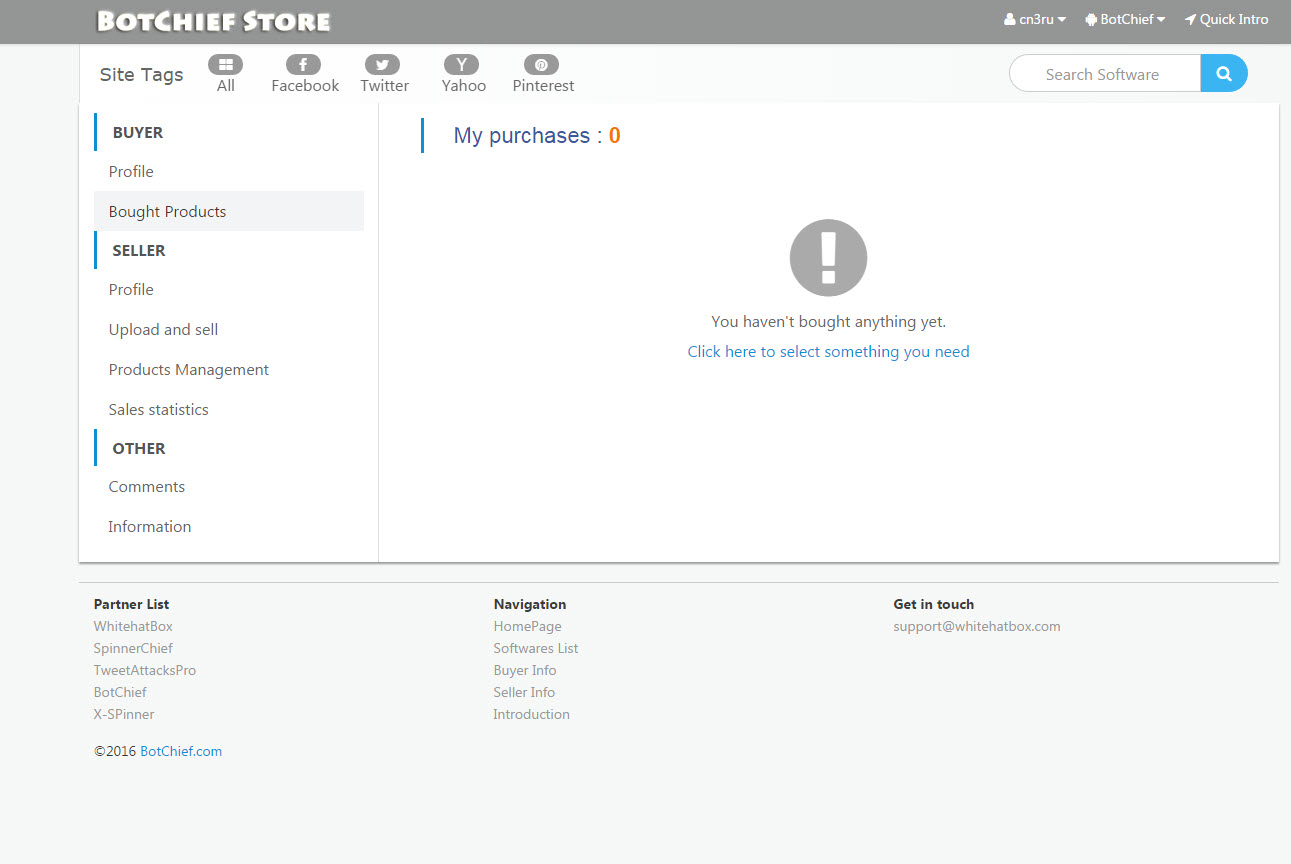Open SpinnerChief partner link in footer
The height and width of the screenshot is (864, 1291).
pos(133,649)
